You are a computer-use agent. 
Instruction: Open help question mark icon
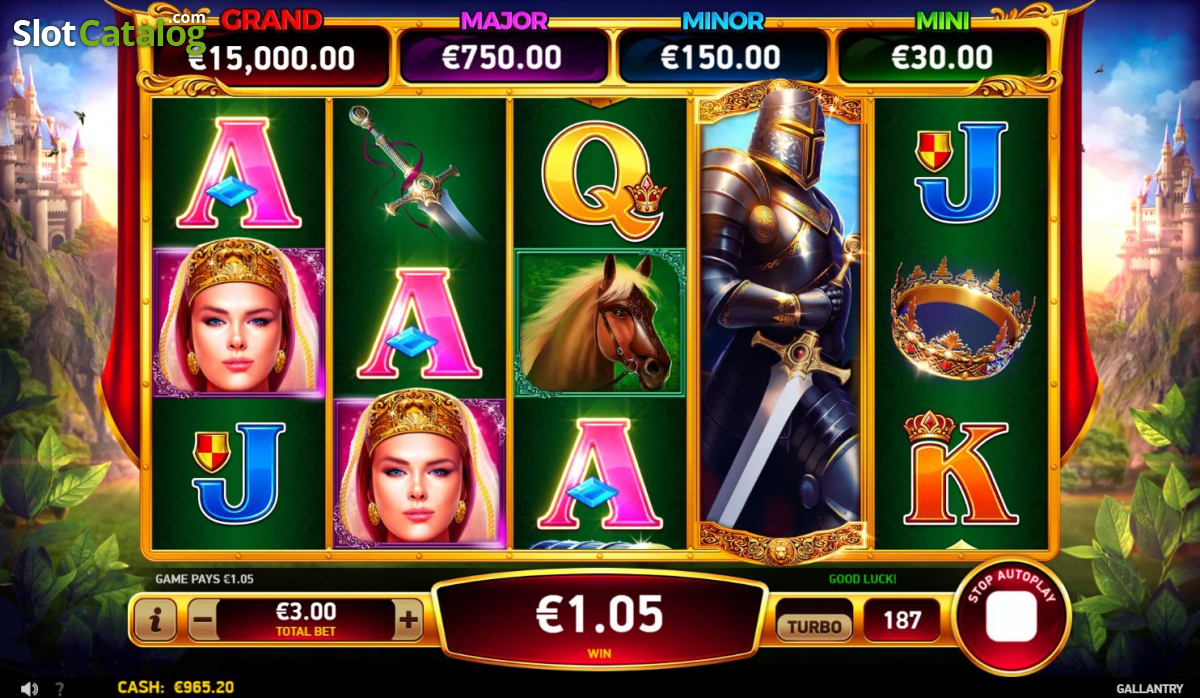(60, 688)
